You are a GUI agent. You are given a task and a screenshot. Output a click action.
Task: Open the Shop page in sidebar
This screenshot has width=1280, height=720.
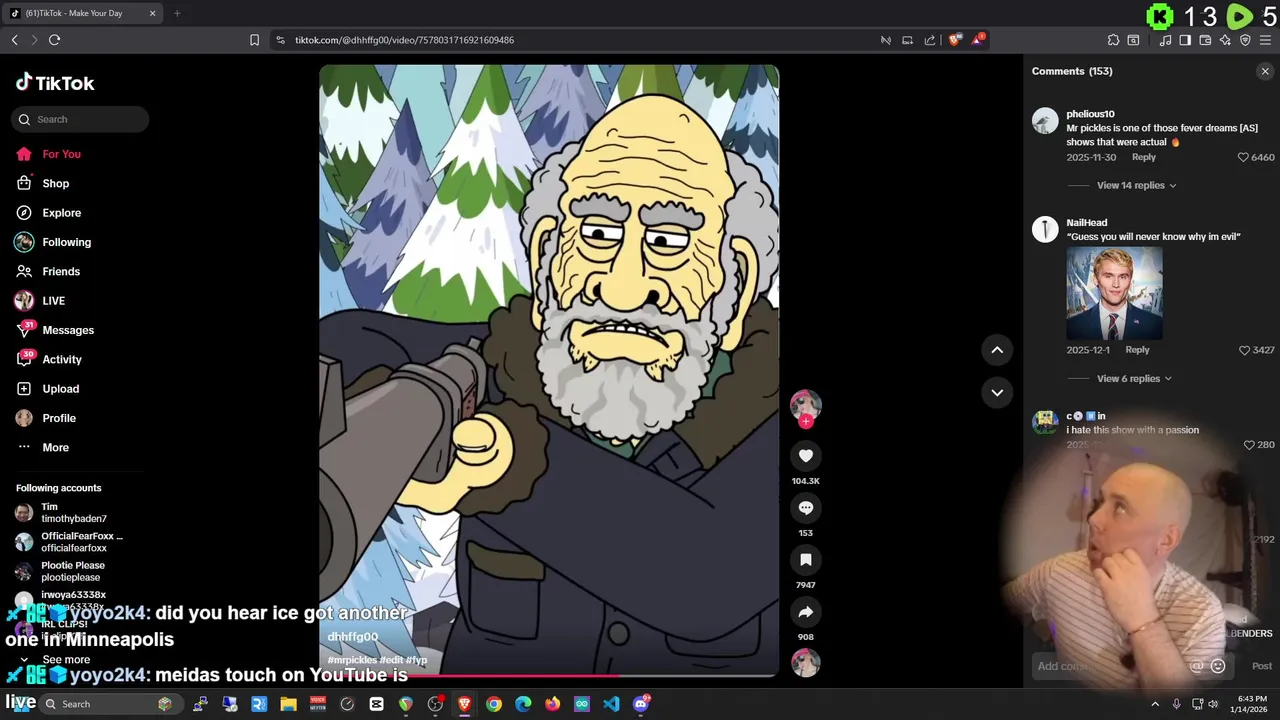[x=55, y=183]
